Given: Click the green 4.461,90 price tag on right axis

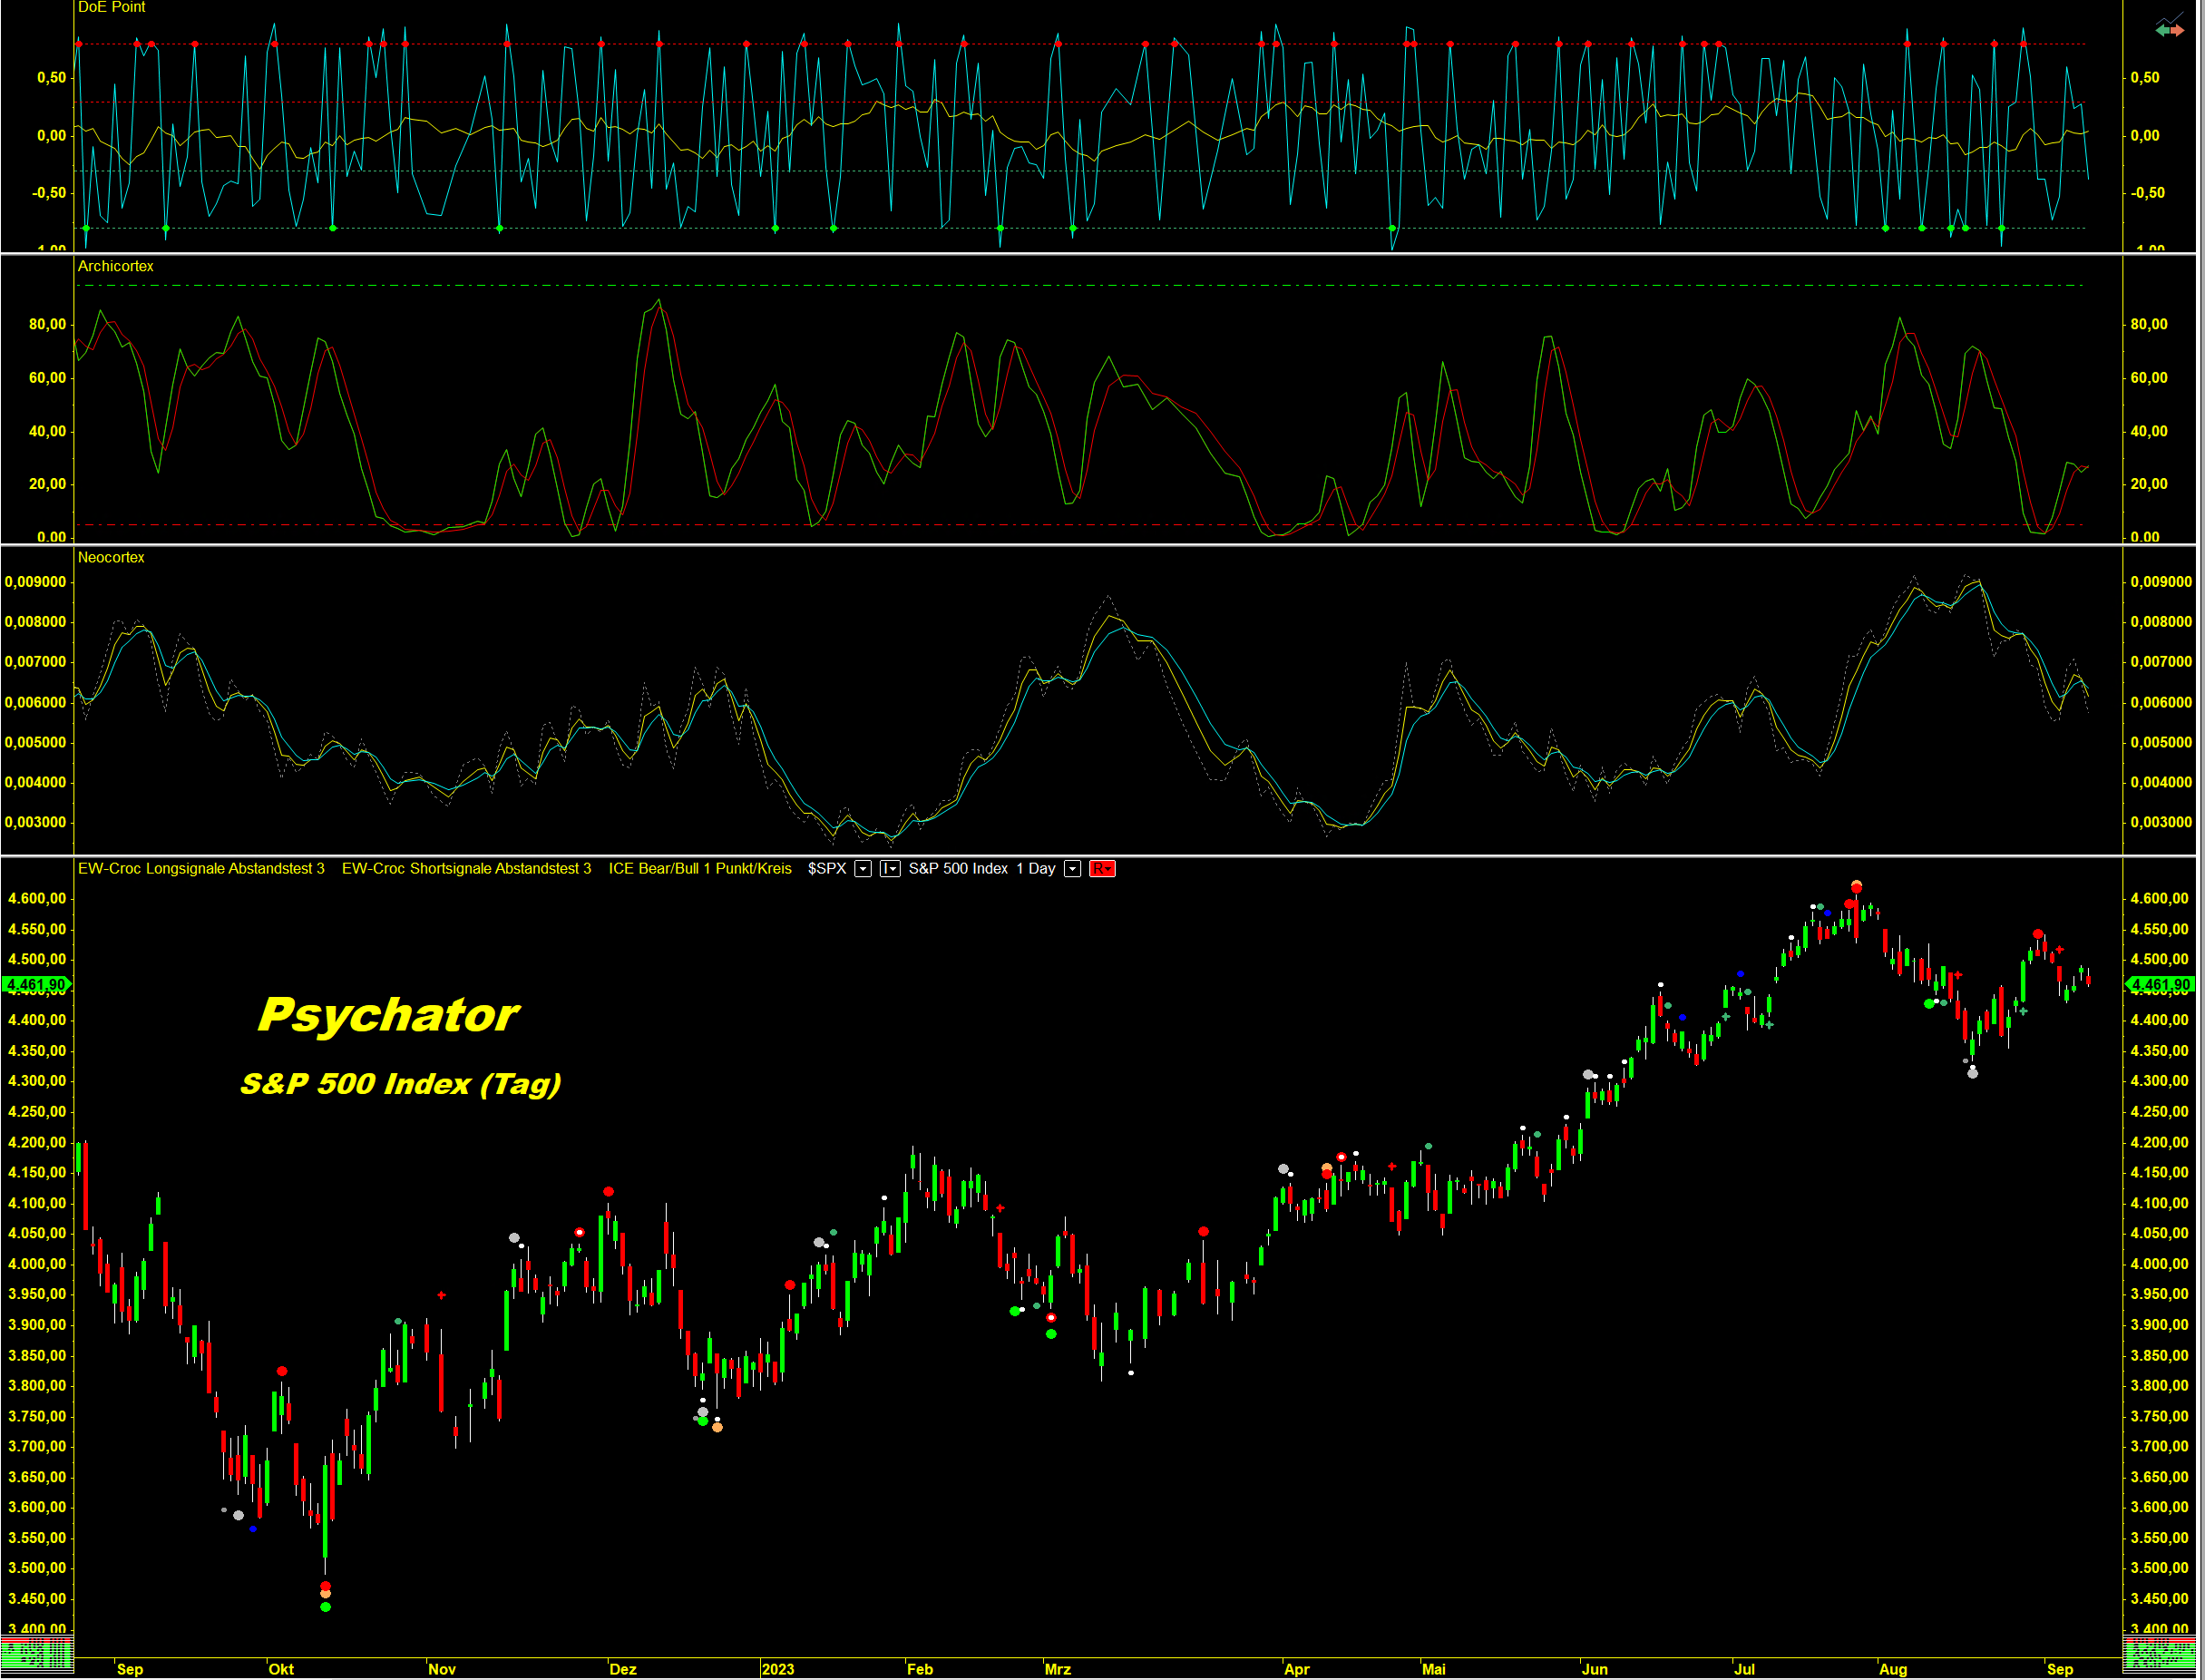Looking at the screenshot, I should (2161, 985).
